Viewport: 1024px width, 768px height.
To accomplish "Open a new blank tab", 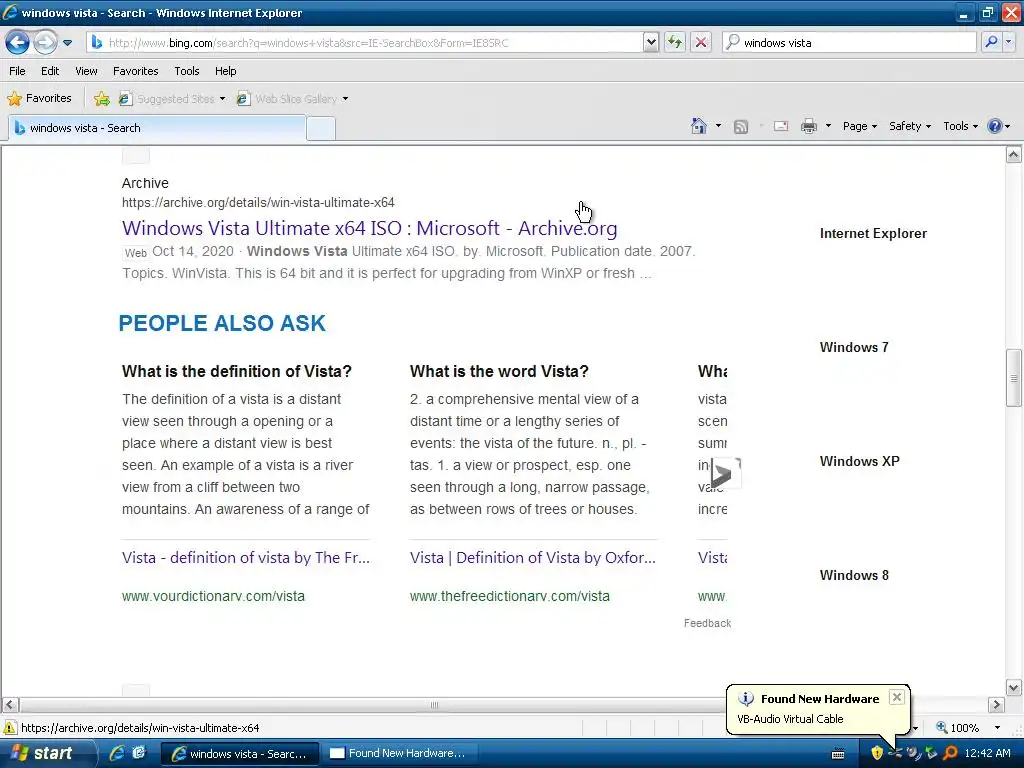I will [321, 129].
